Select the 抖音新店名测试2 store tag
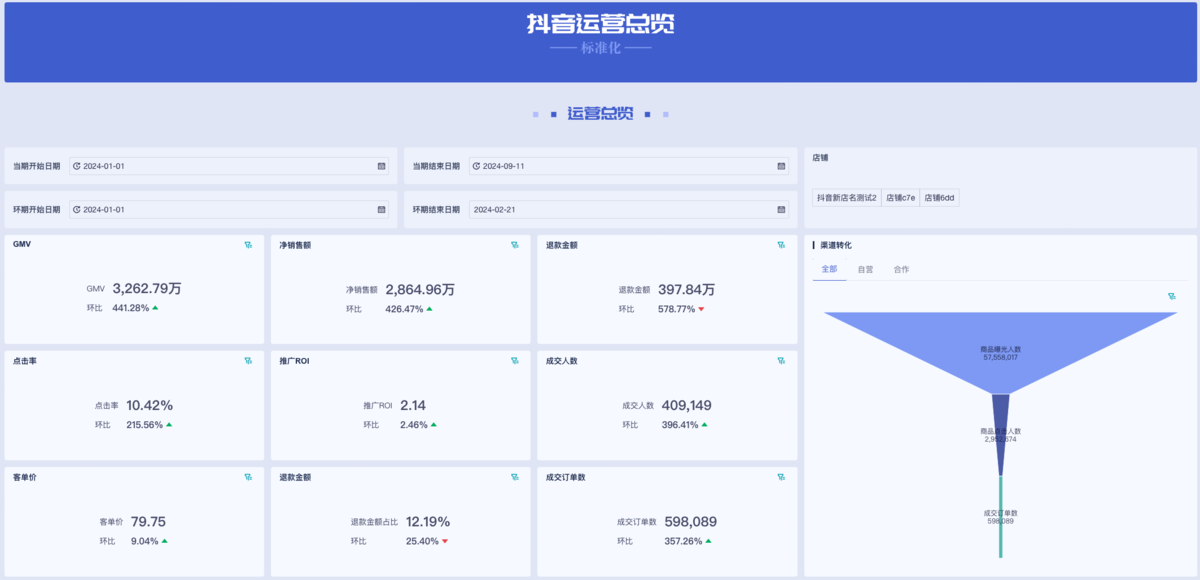 846,198
